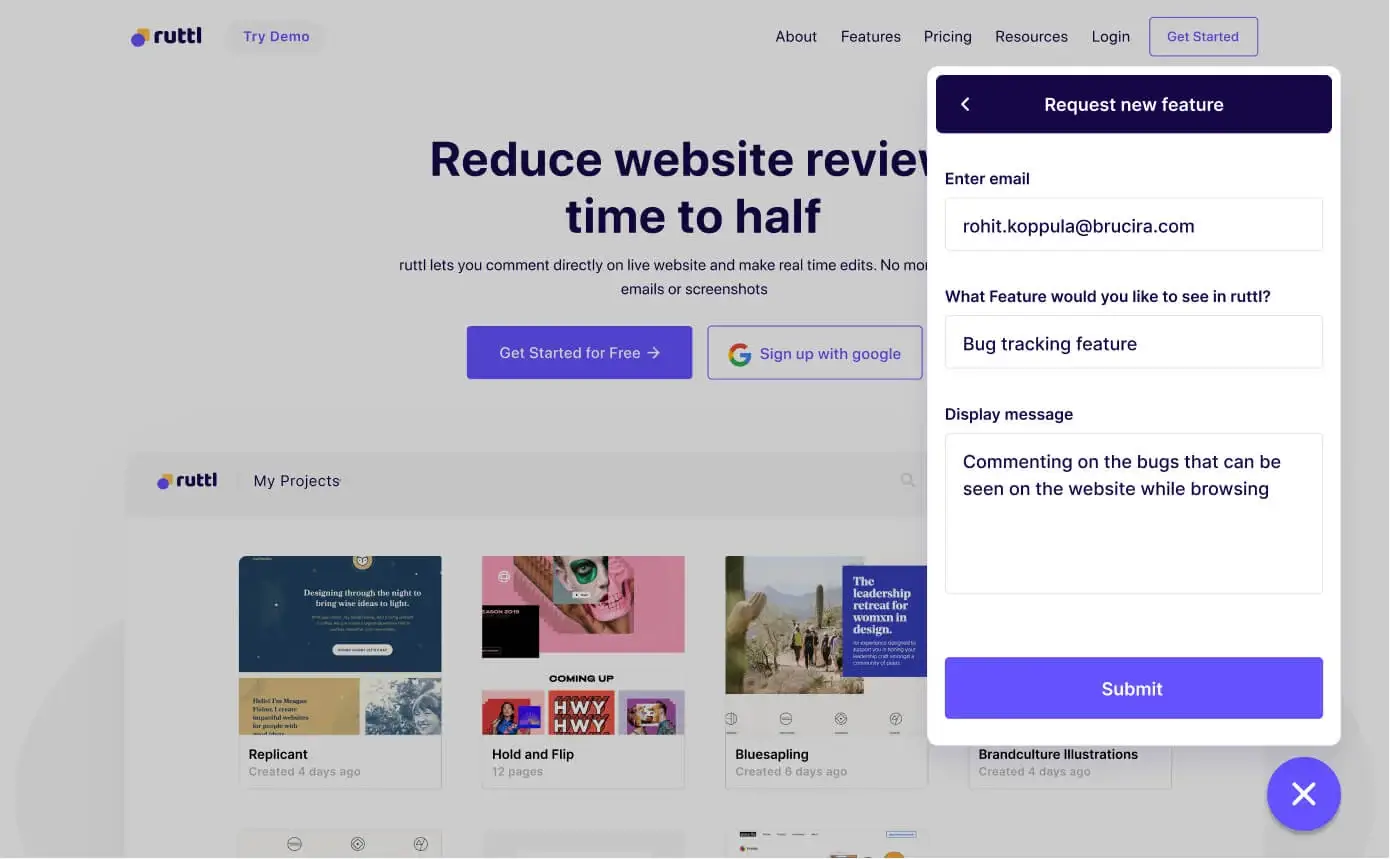This screenshot has height=859, width=1390.
Task: Click the Login link
Action: pyautogui.click(x=1110, y=36)
